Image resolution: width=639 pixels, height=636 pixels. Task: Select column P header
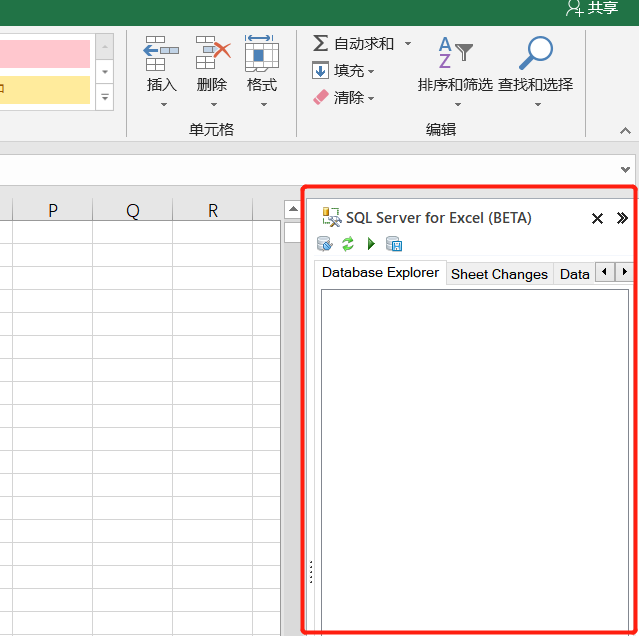[53, 210]
